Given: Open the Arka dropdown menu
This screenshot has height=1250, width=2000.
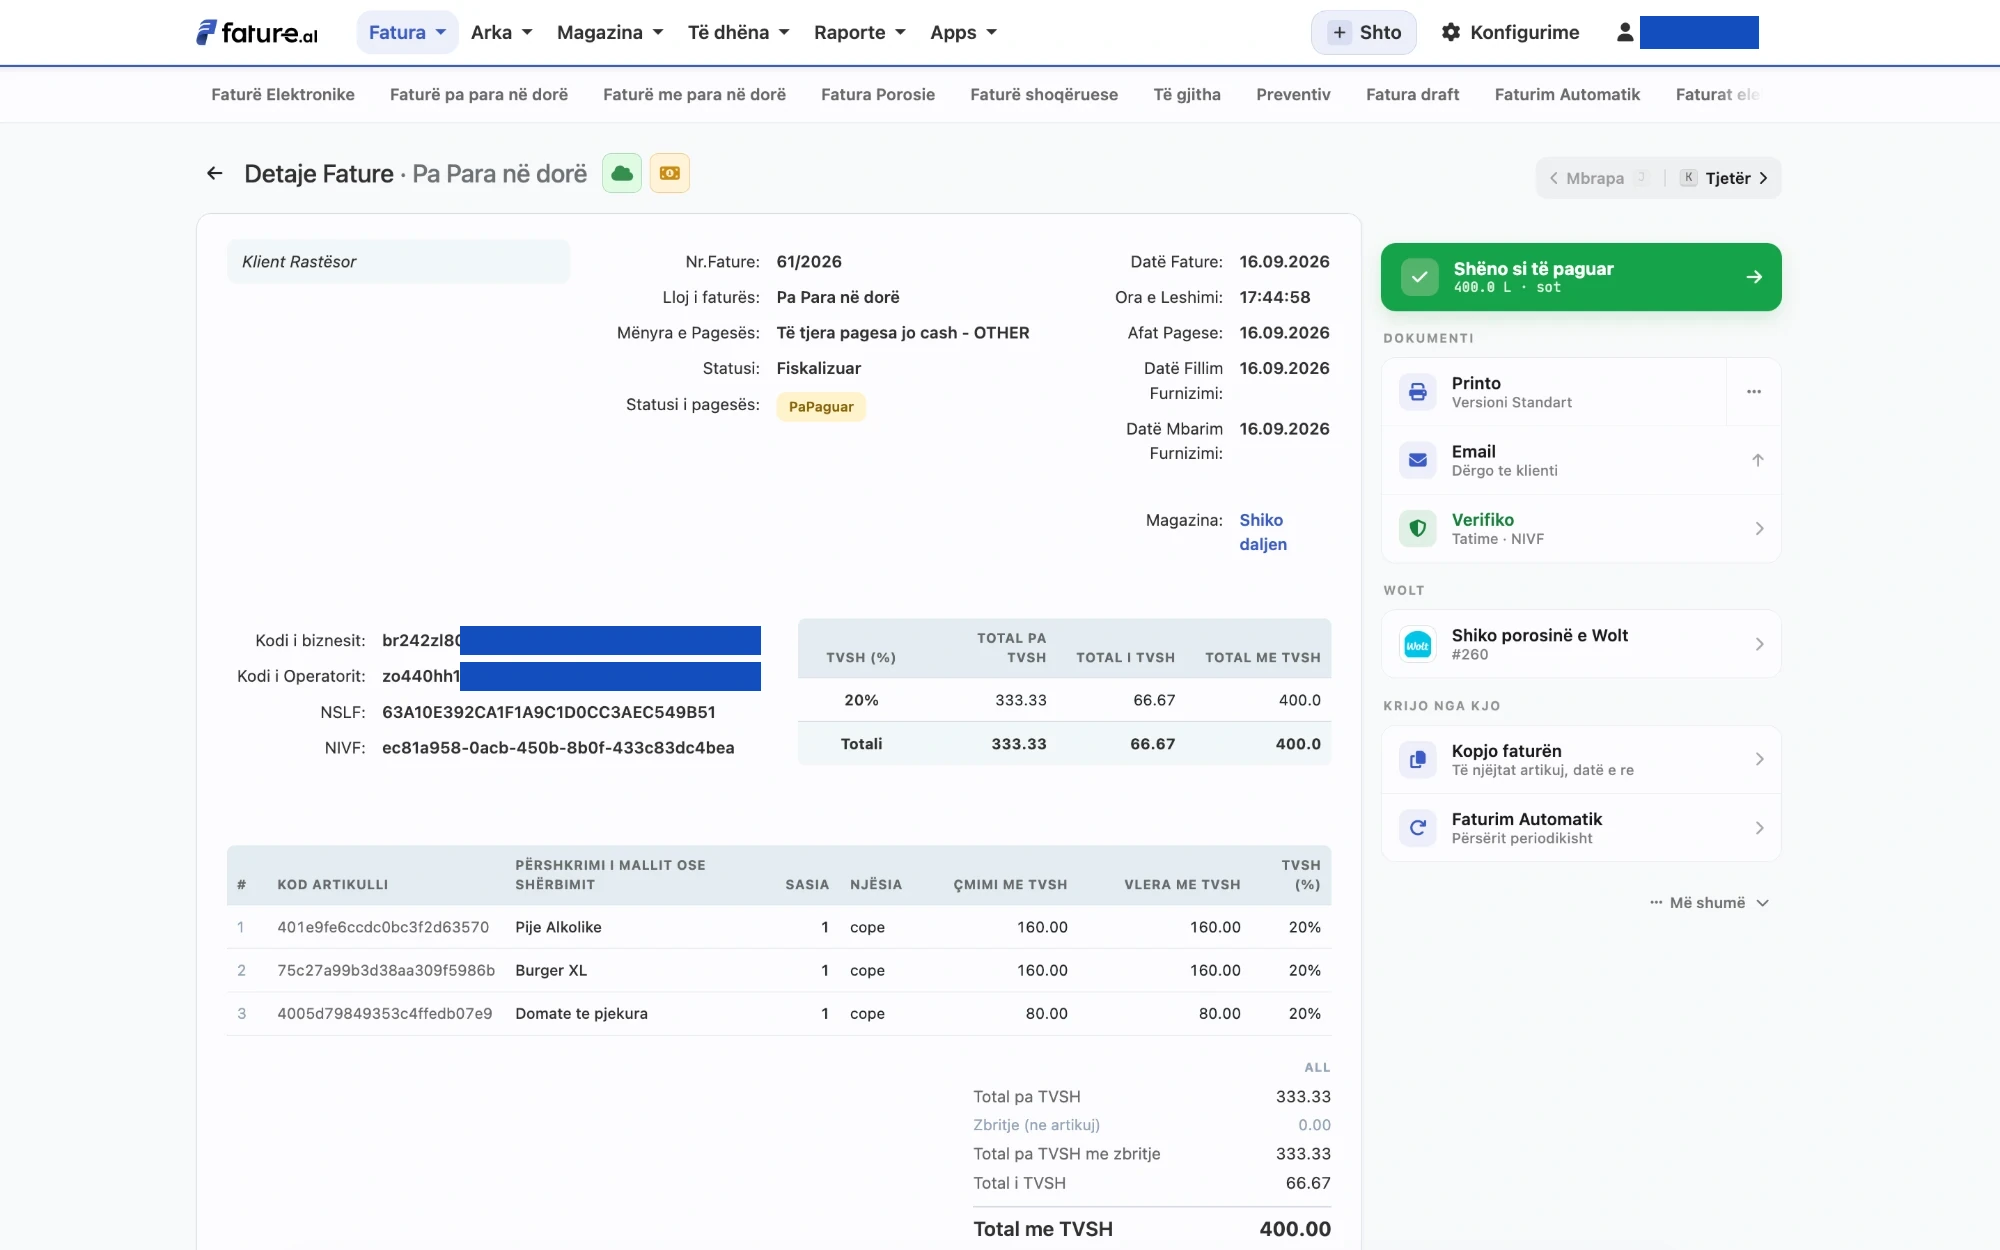Looking at the screenshot, I should 502,32.
